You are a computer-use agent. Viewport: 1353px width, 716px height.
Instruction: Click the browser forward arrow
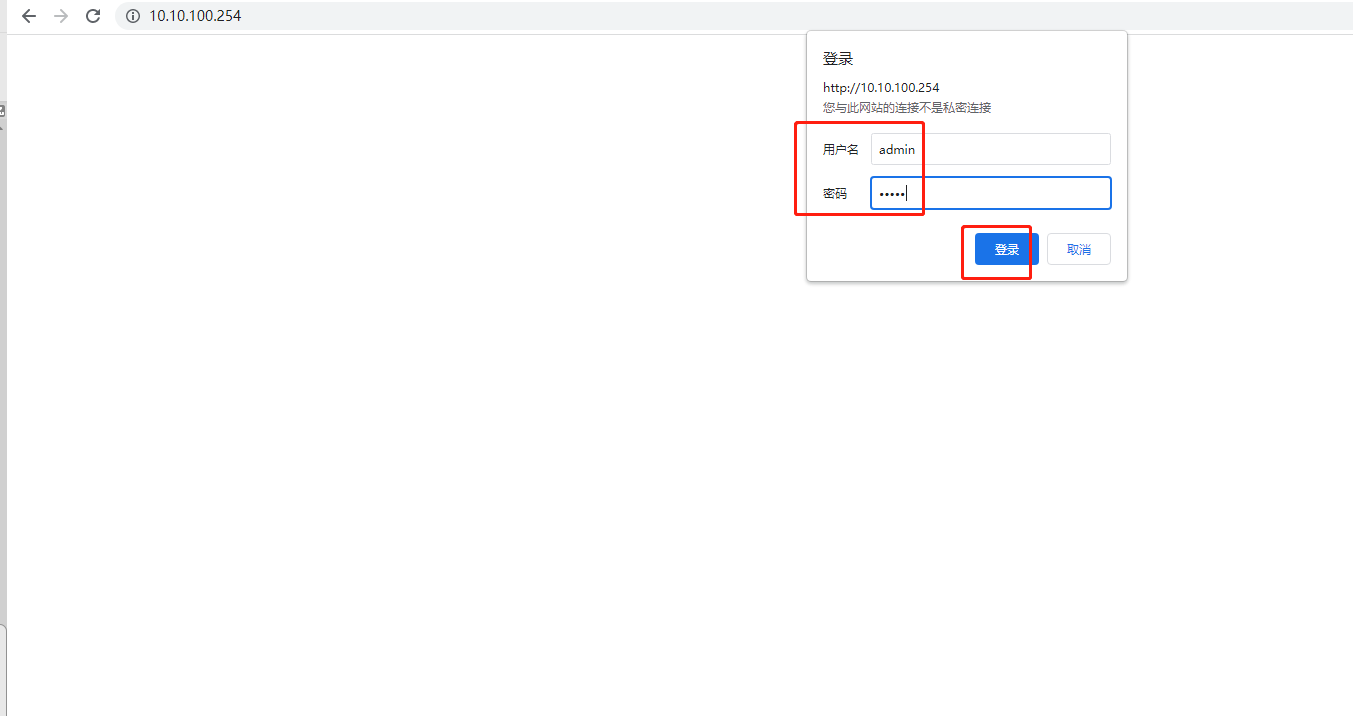(61, 16)
